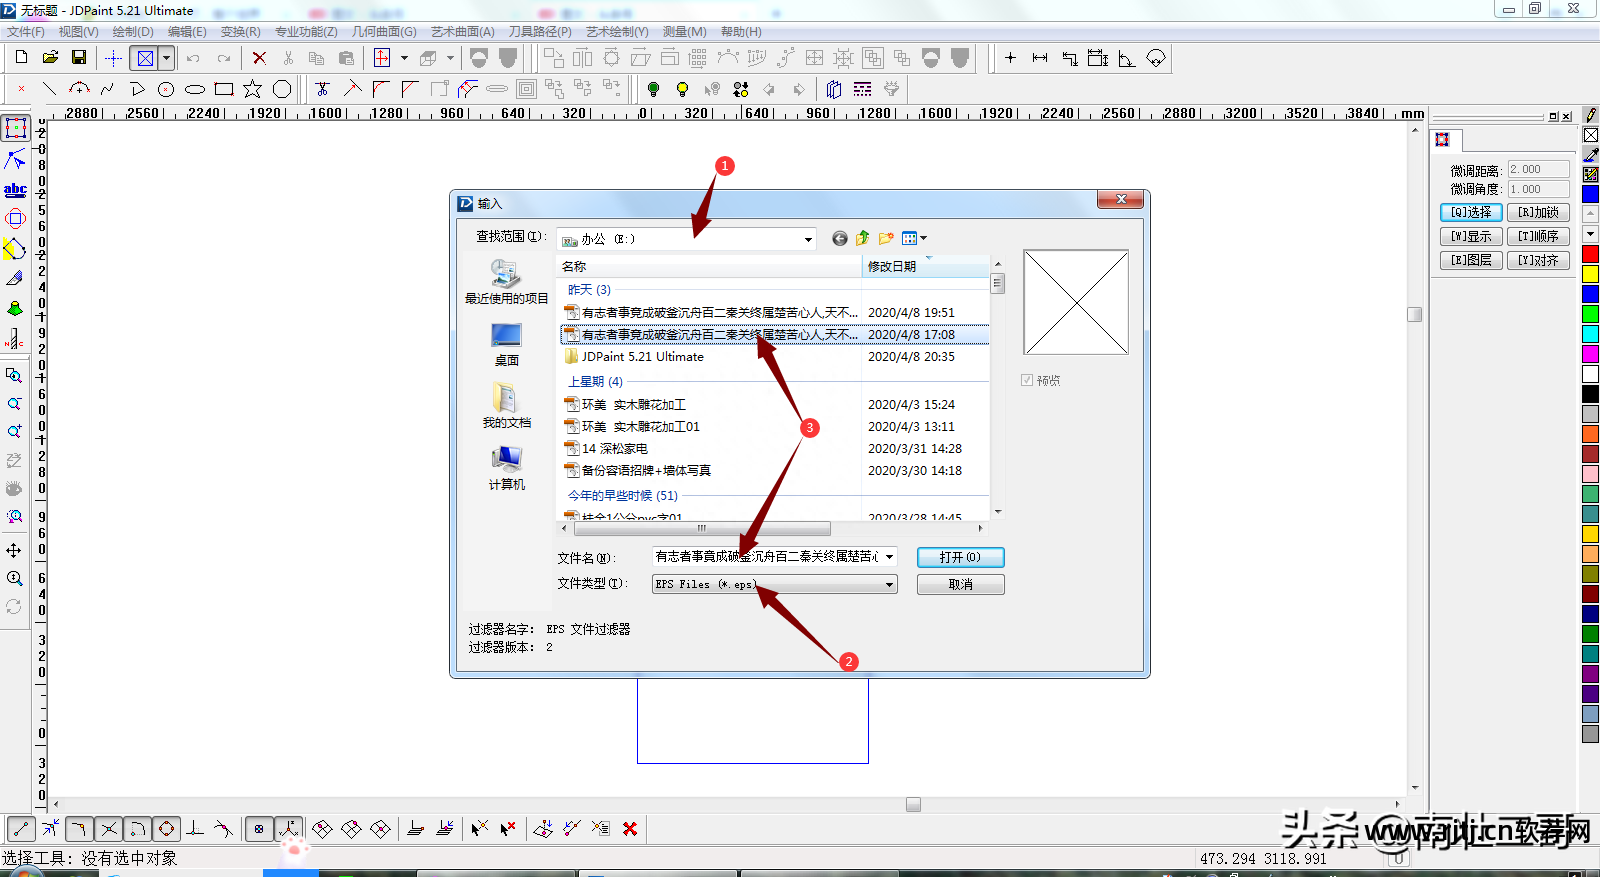Expand the 查找范围 drive dropdown
This screenshot has width=1600, height=877.
(808, 239)
